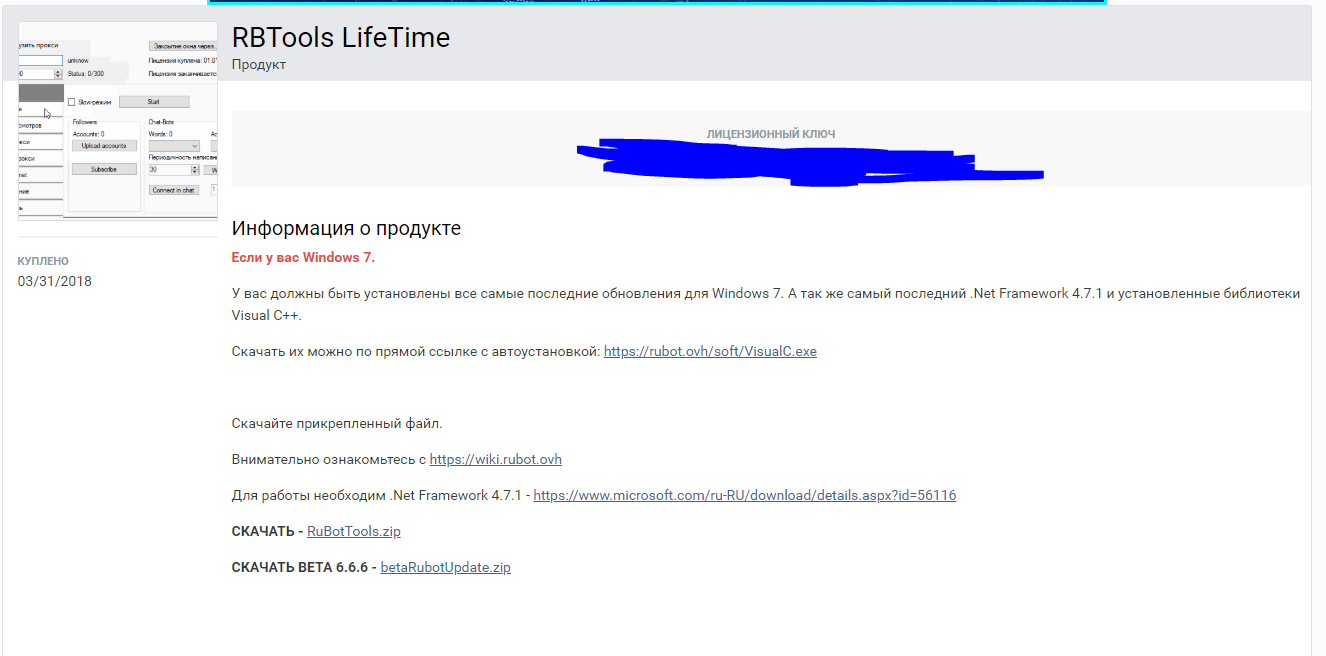1326x656 pixels.
Task: Open the VisualC.exe direct download link
Action: (x=710, y=352)
